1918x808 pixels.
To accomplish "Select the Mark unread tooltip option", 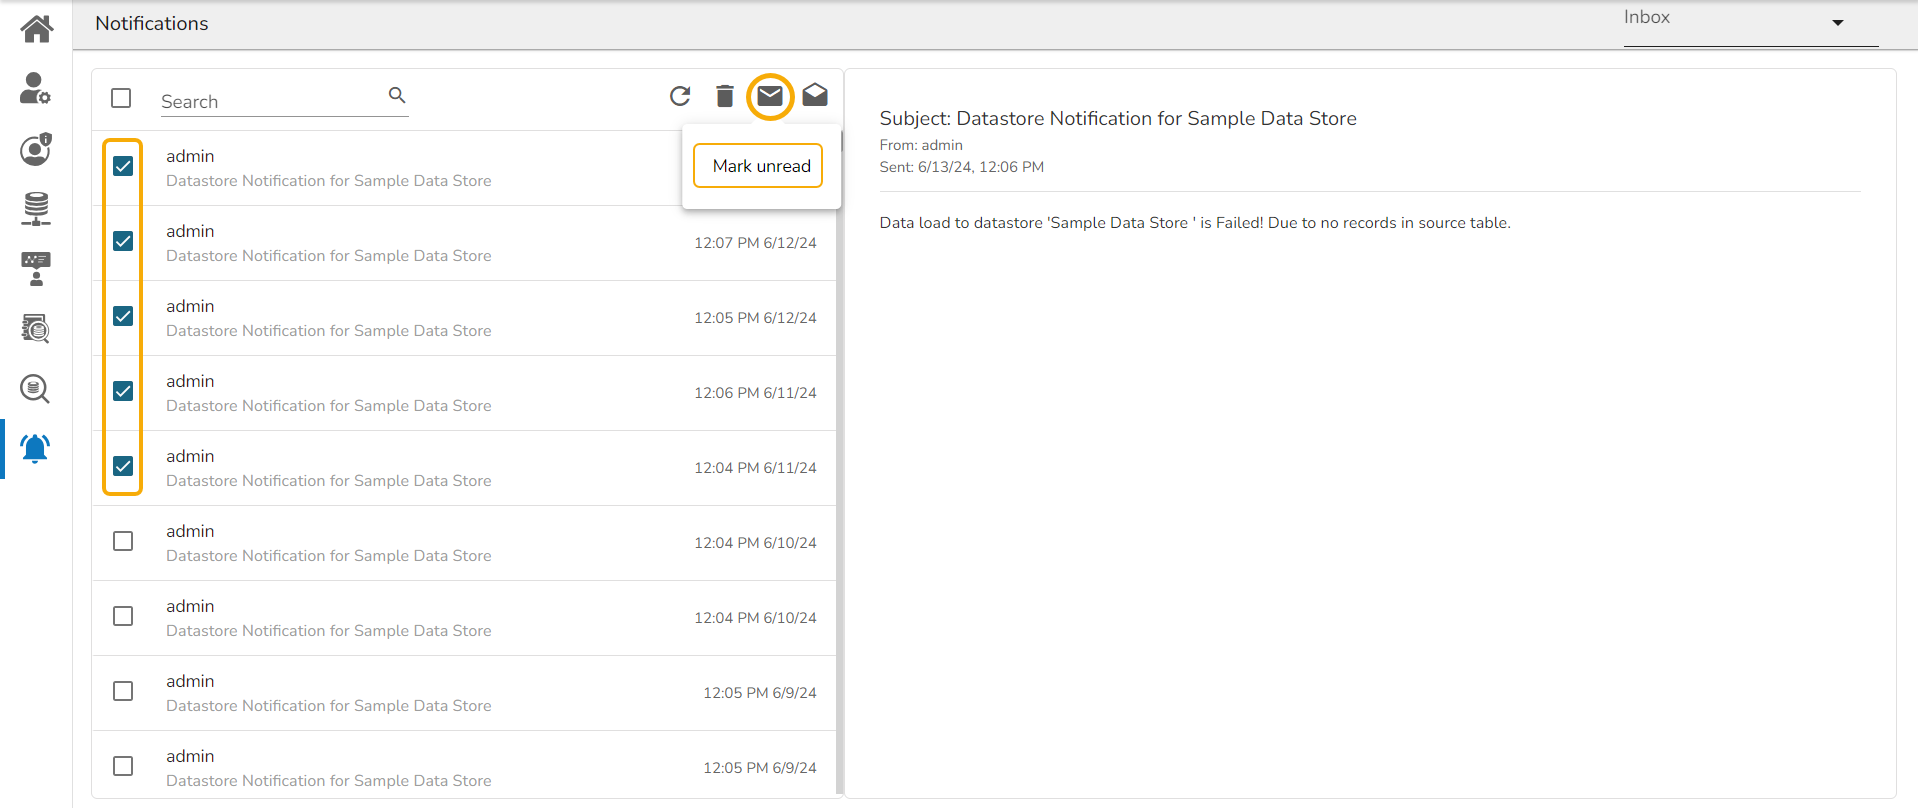I will coord(759,166).
